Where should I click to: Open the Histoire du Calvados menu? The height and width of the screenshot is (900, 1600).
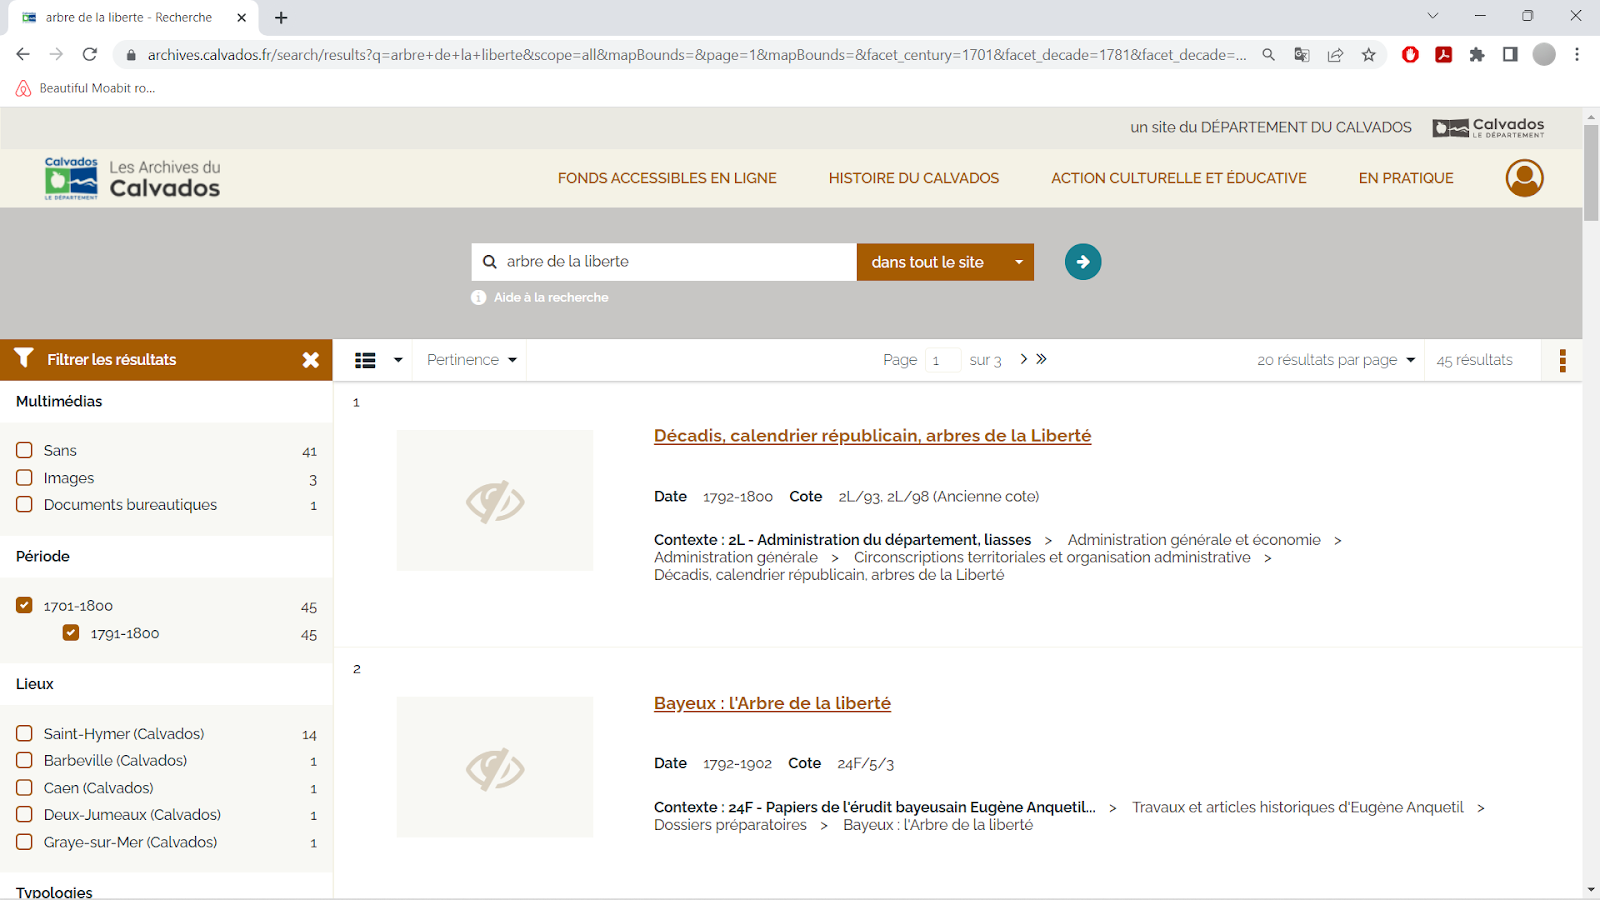point(913,178)
